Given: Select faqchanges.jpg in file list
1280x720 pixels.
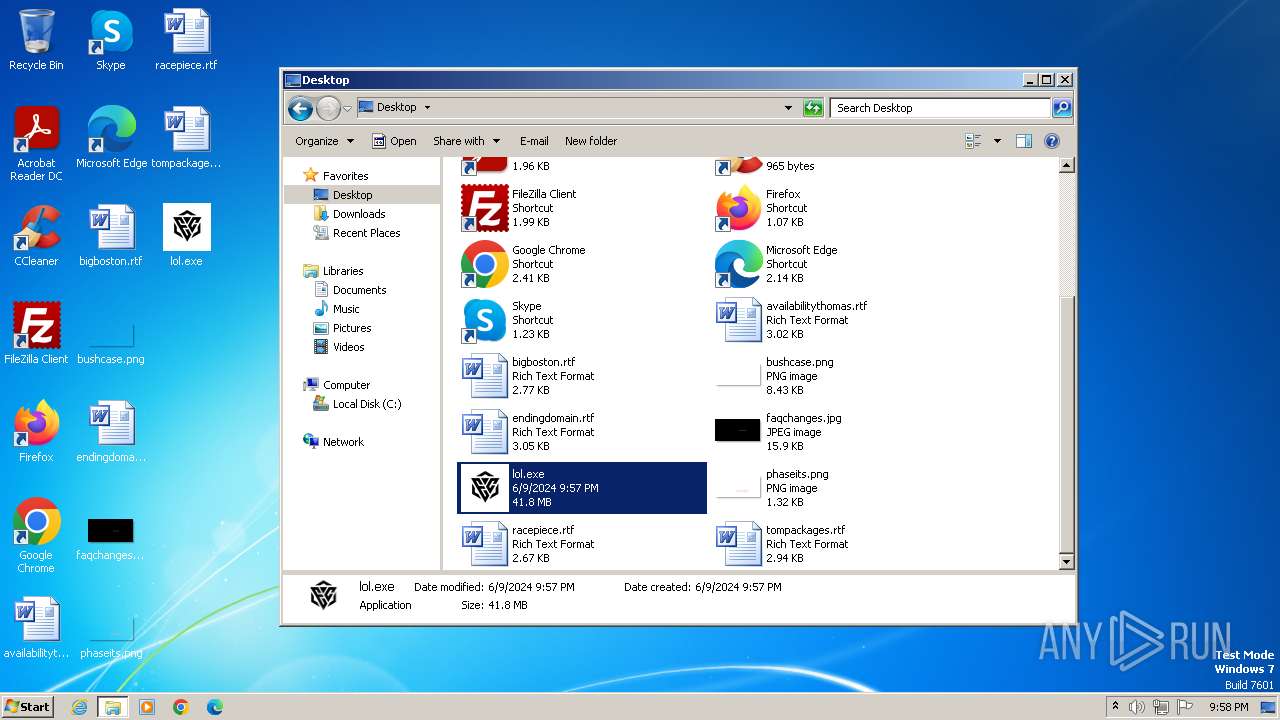Looking at the screenshot, I should [x=836, y=432].
